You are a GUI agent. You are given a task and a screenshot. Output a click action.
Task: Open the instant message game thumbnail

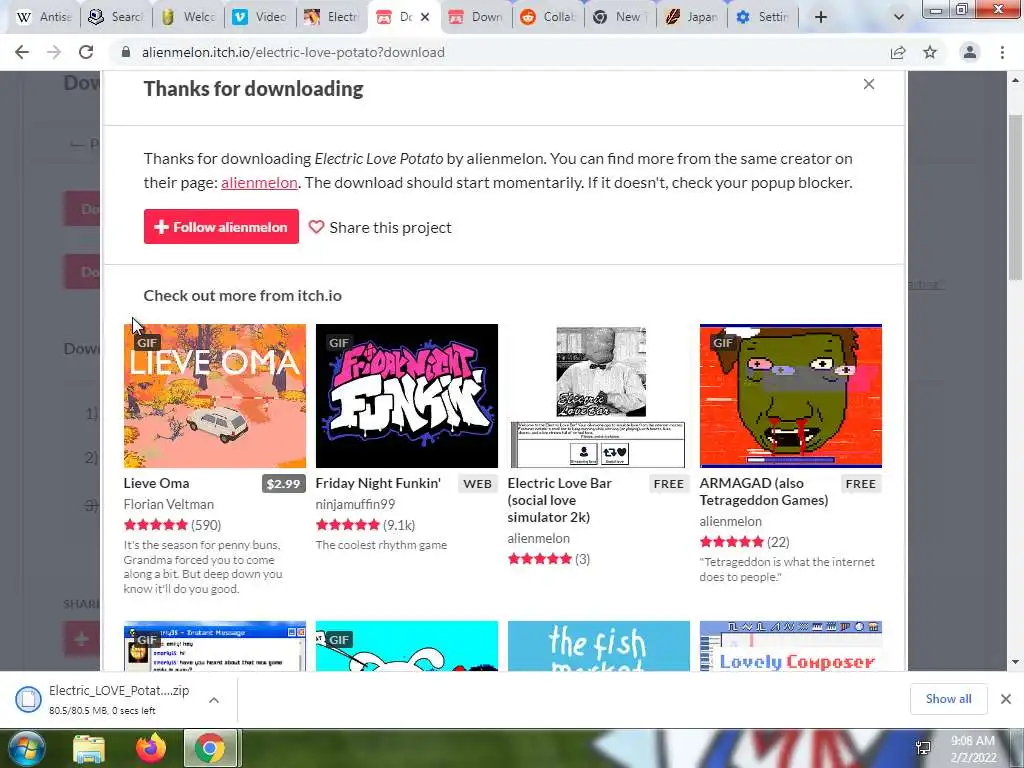tap(215, 646)
